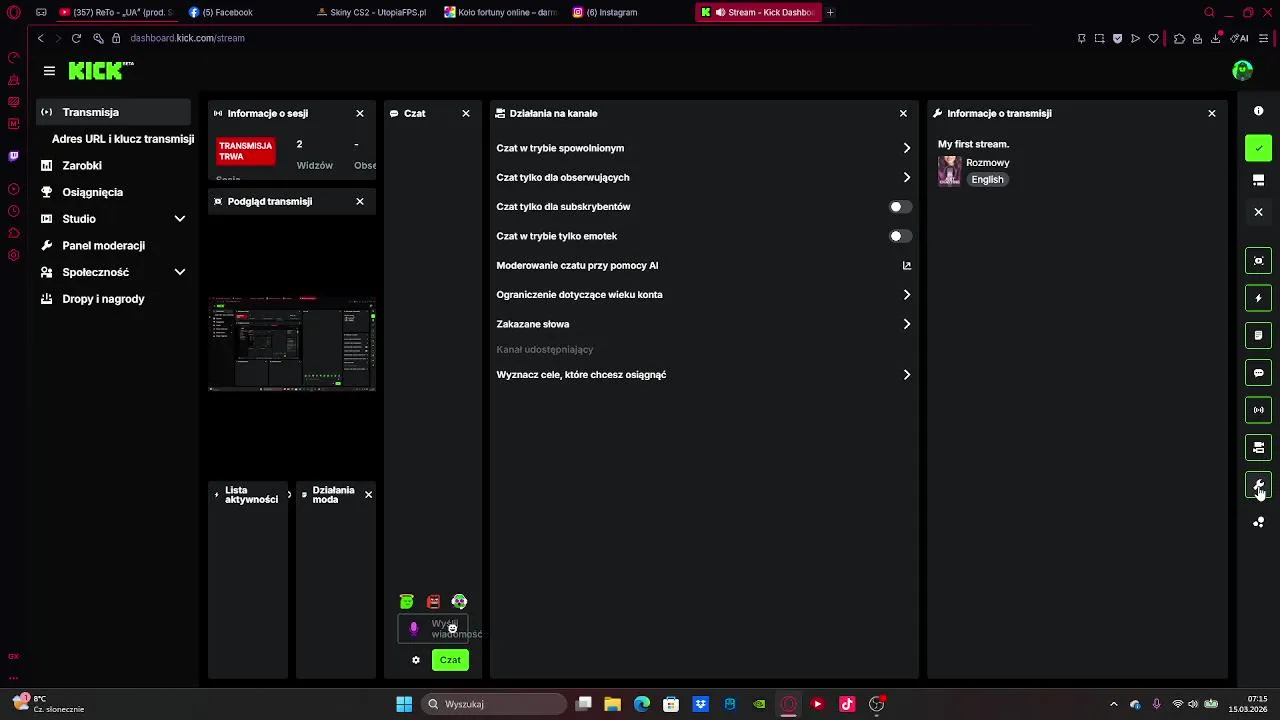Click the Rozmowy category thumbnail
This screenshot has width=1280, height=720.
point(949,171)
